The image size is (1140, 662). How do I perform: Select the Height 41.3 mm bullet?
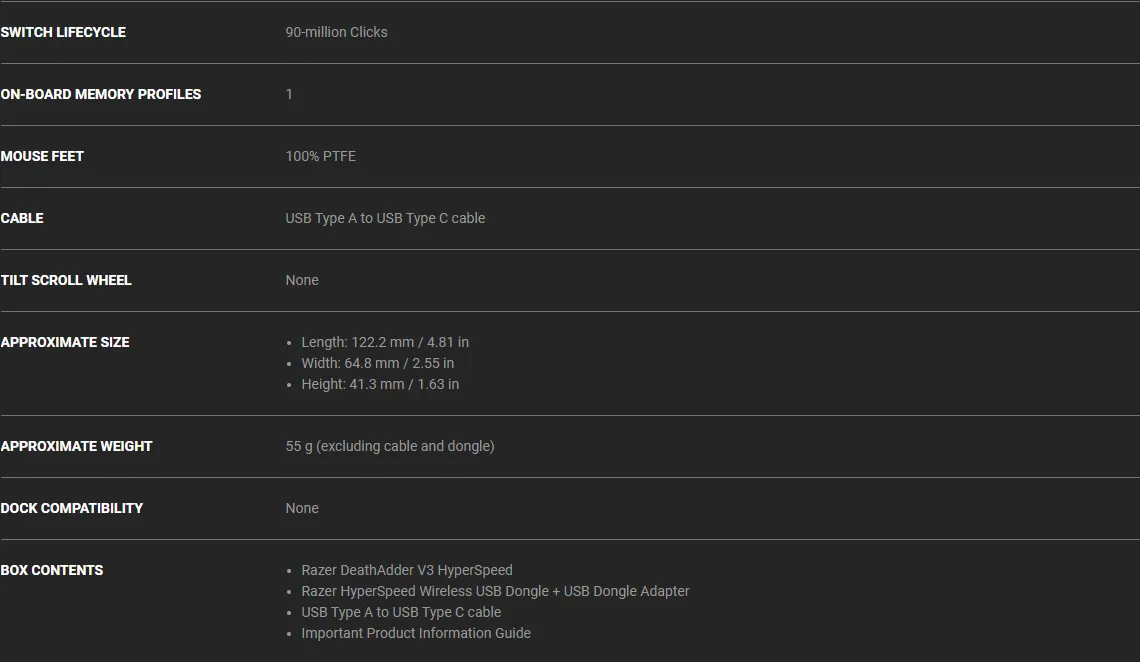(380, 384)
